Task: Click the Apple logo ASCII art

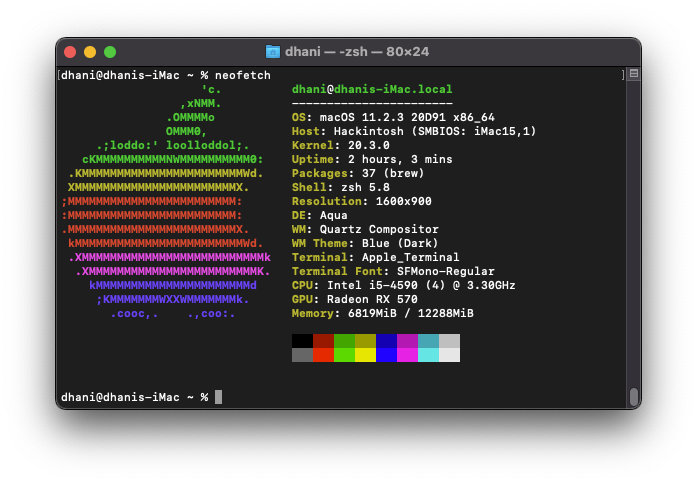Action: coord(166,201)
